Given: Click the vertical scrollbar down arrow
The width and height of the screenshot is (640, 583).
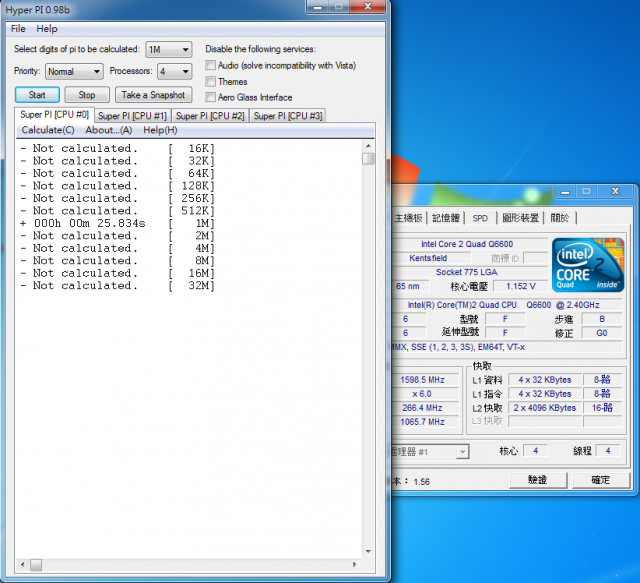Looking at the screenshot, I should click(368, 551).
